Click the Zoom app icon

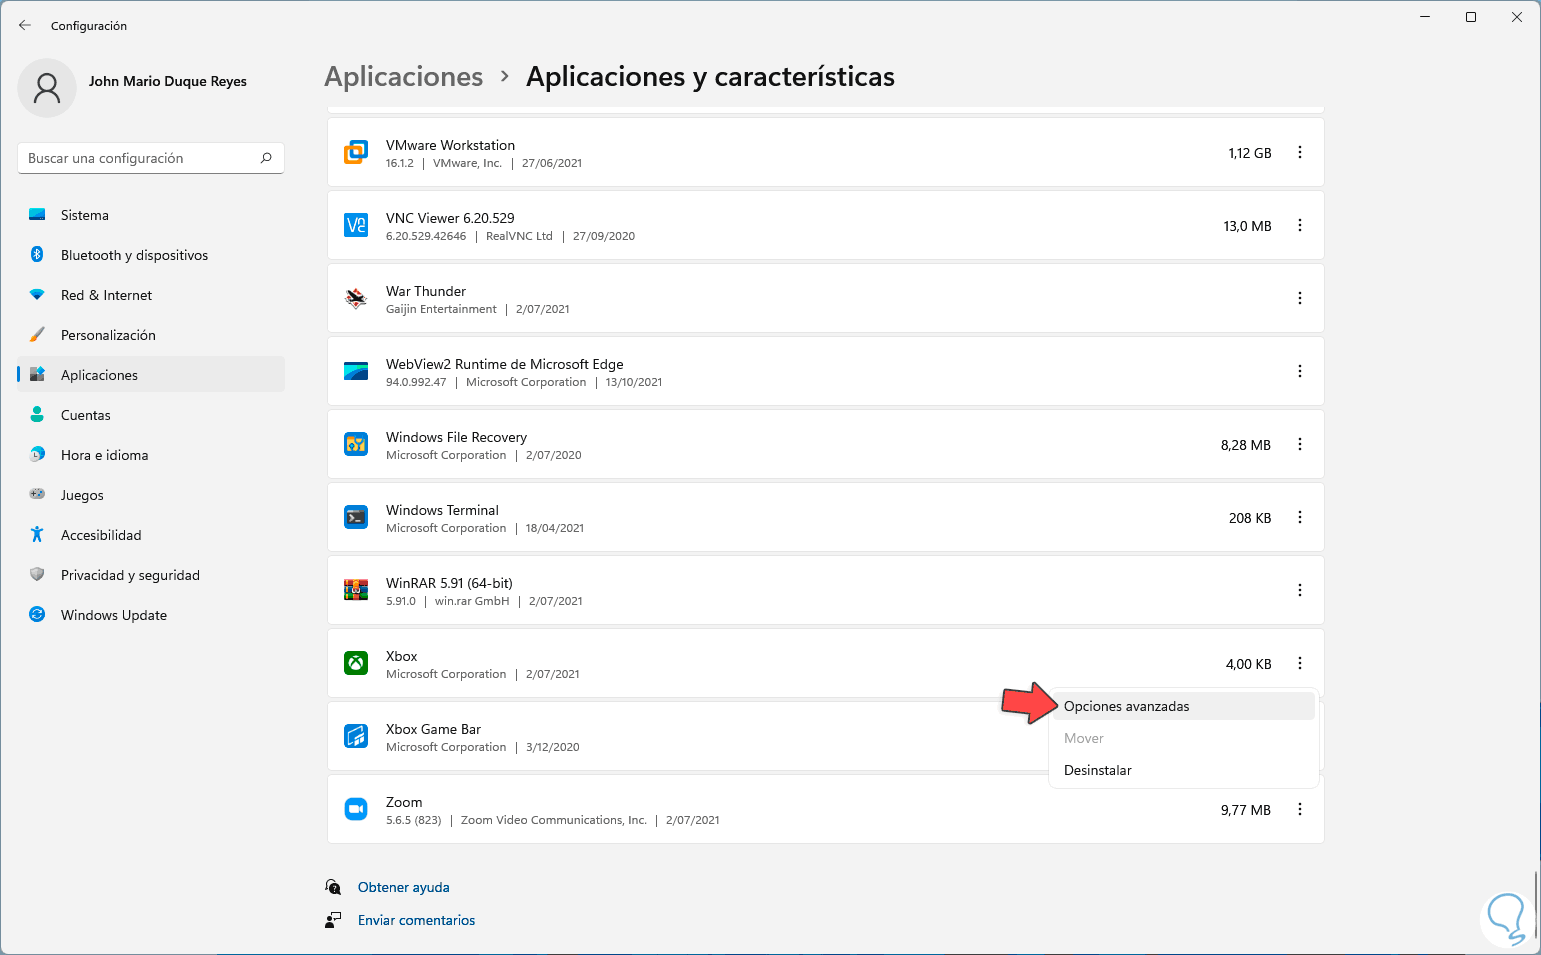356,809
